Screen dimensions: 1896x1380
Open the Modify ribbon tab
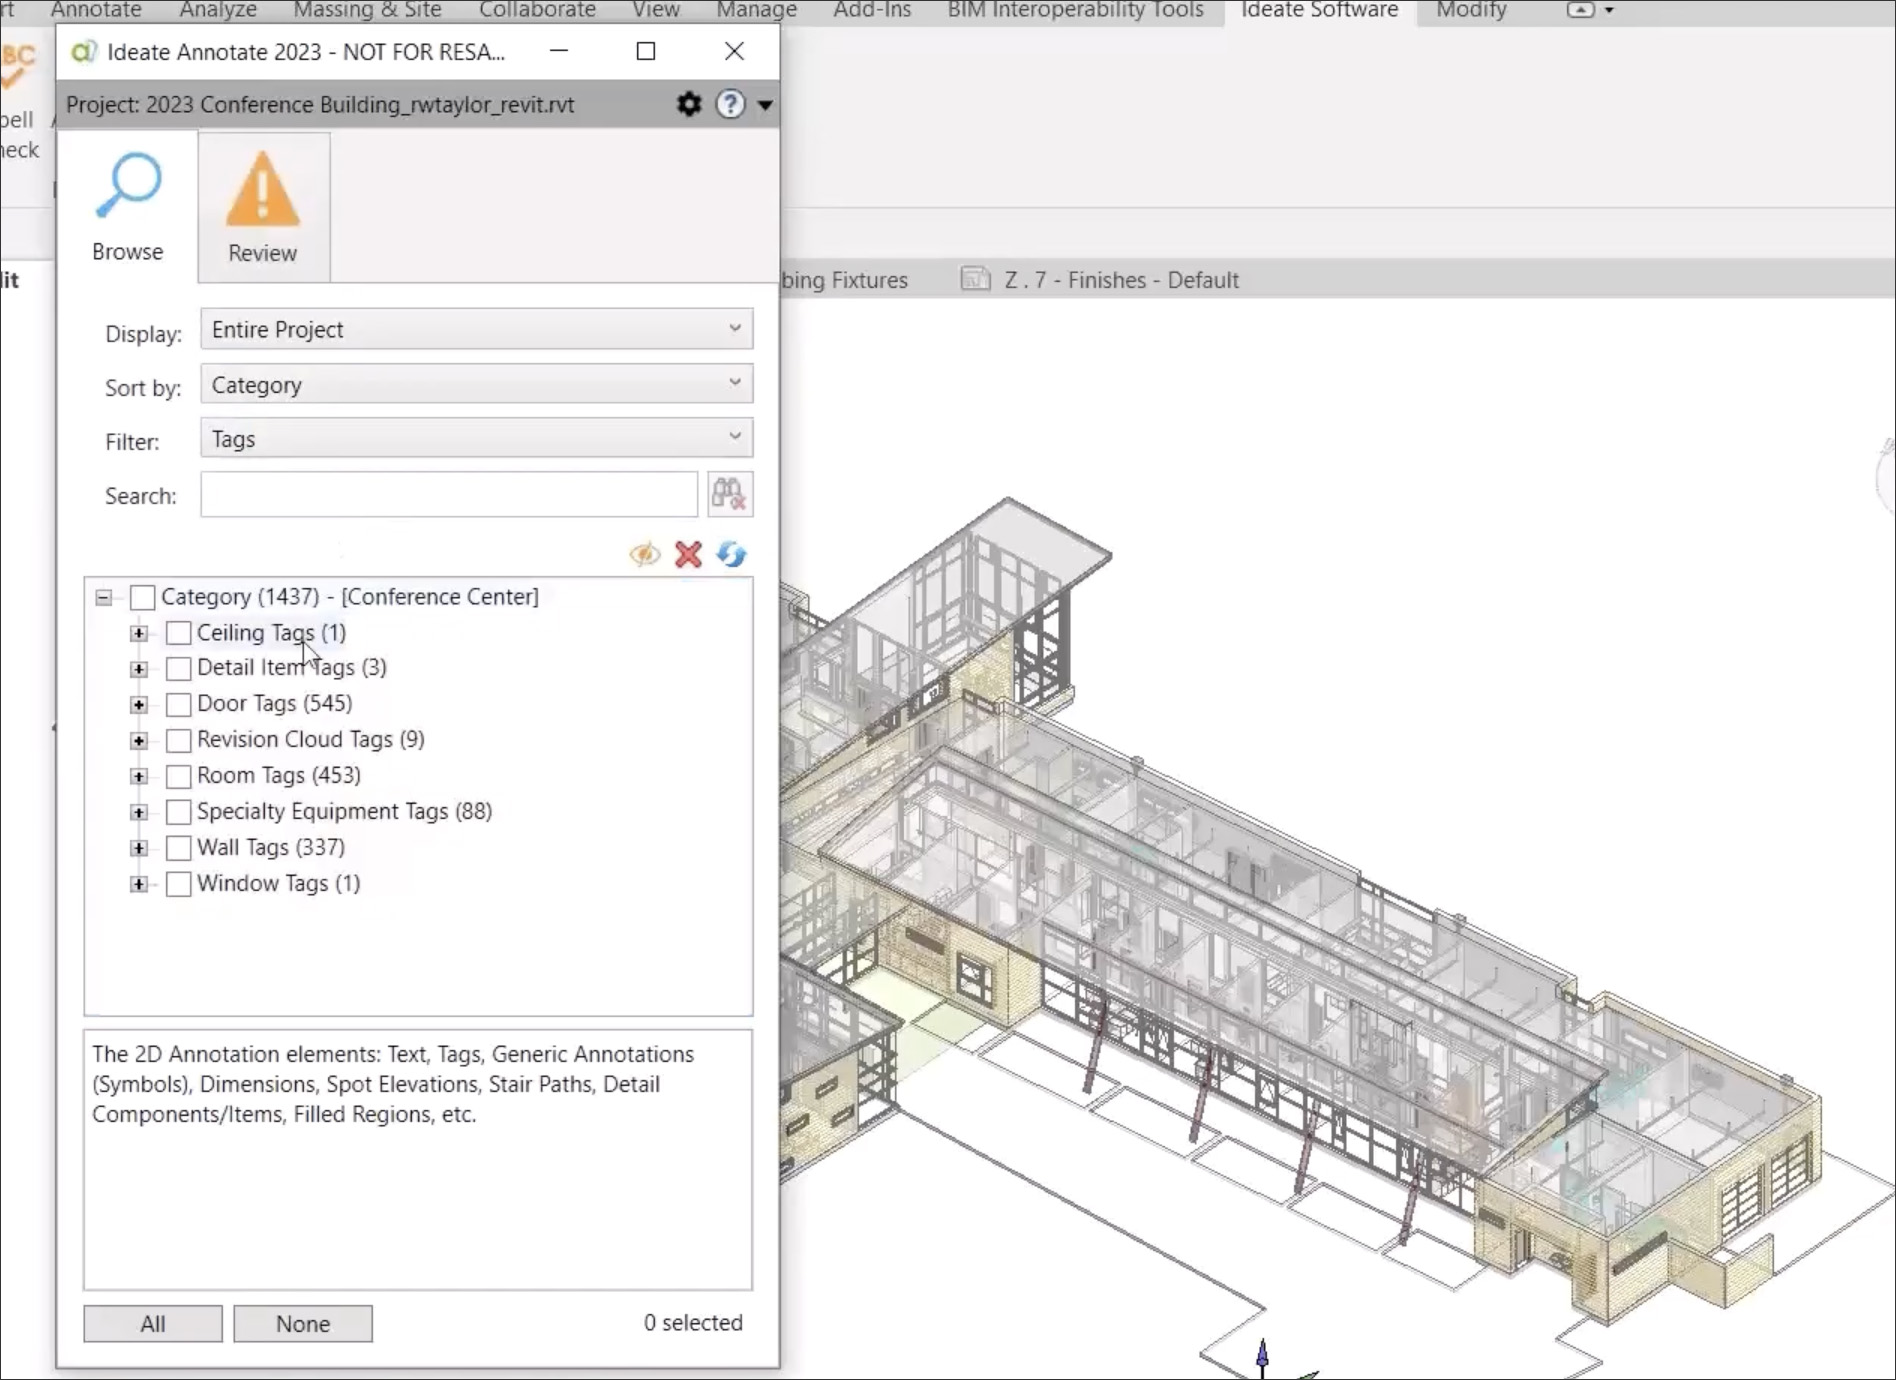(1471, 10)
